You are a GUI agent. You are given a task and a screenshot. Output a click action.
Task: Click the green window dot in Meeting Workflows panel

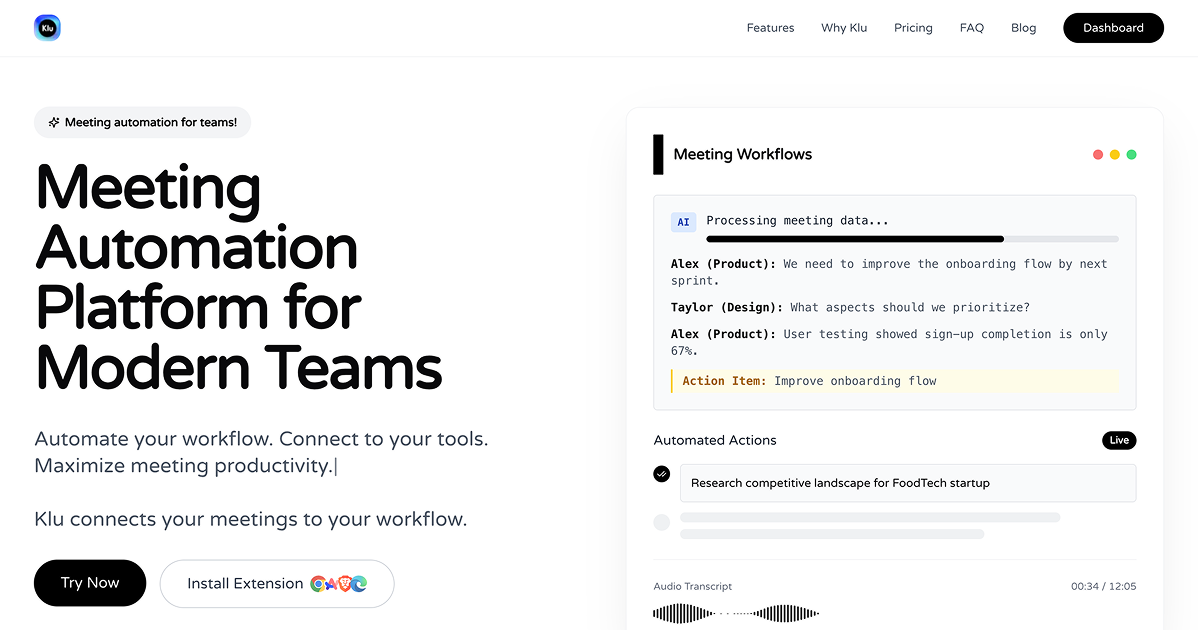(x=1131, y=154)
